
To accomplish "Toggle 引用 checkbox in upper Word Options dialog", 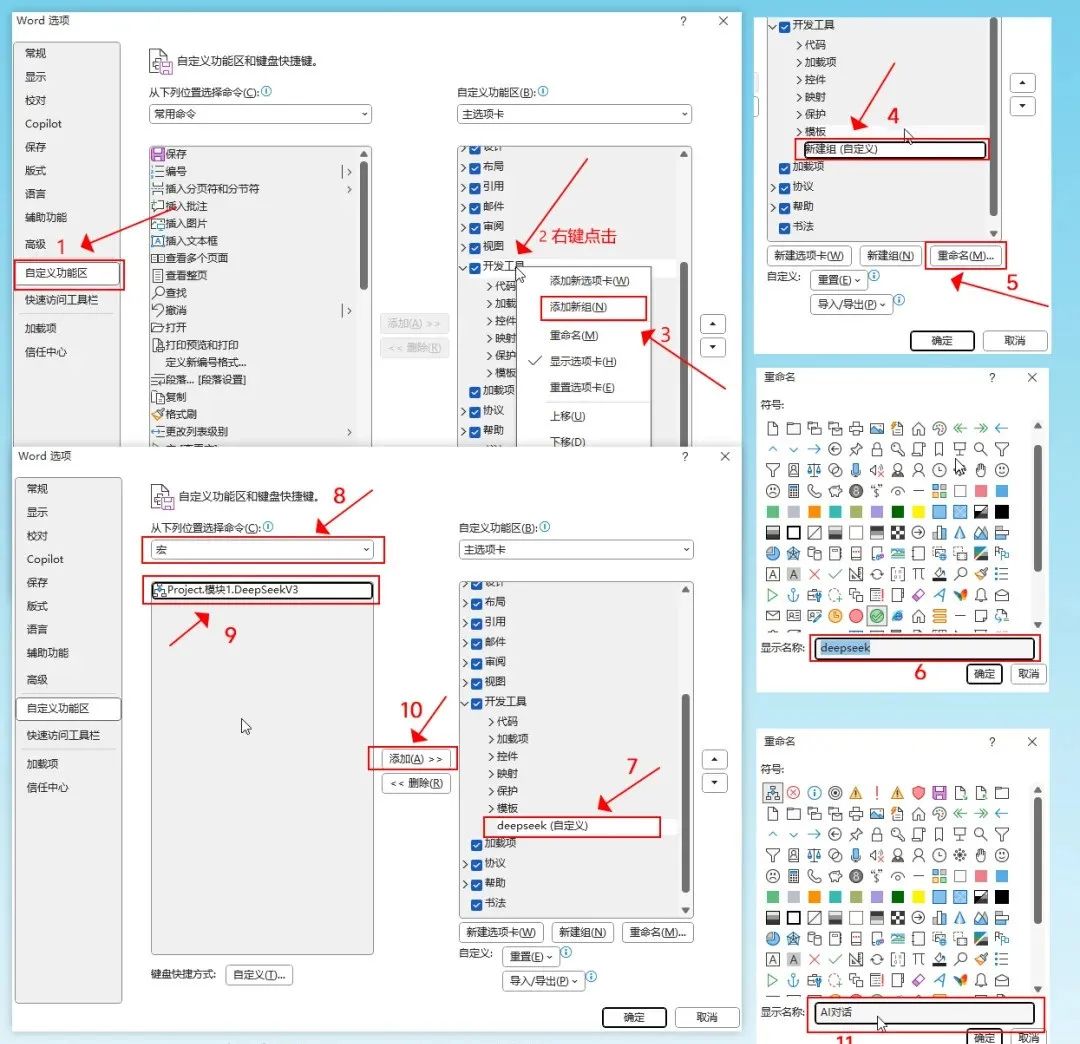I will point(475,187).
